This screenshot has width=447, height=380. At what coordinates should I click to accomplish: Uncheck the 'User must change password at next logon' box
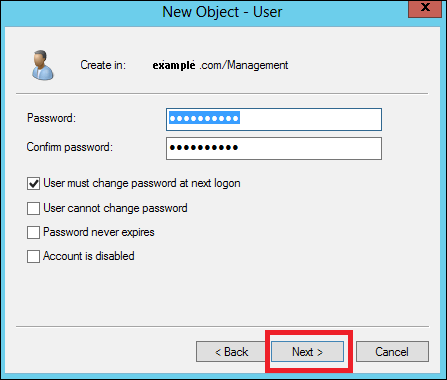[x=33, y=184]
